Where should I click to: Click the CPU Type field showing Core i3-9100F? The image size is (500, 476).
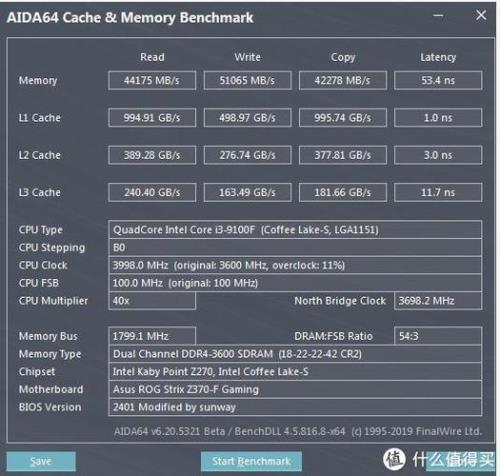(295, 230)
